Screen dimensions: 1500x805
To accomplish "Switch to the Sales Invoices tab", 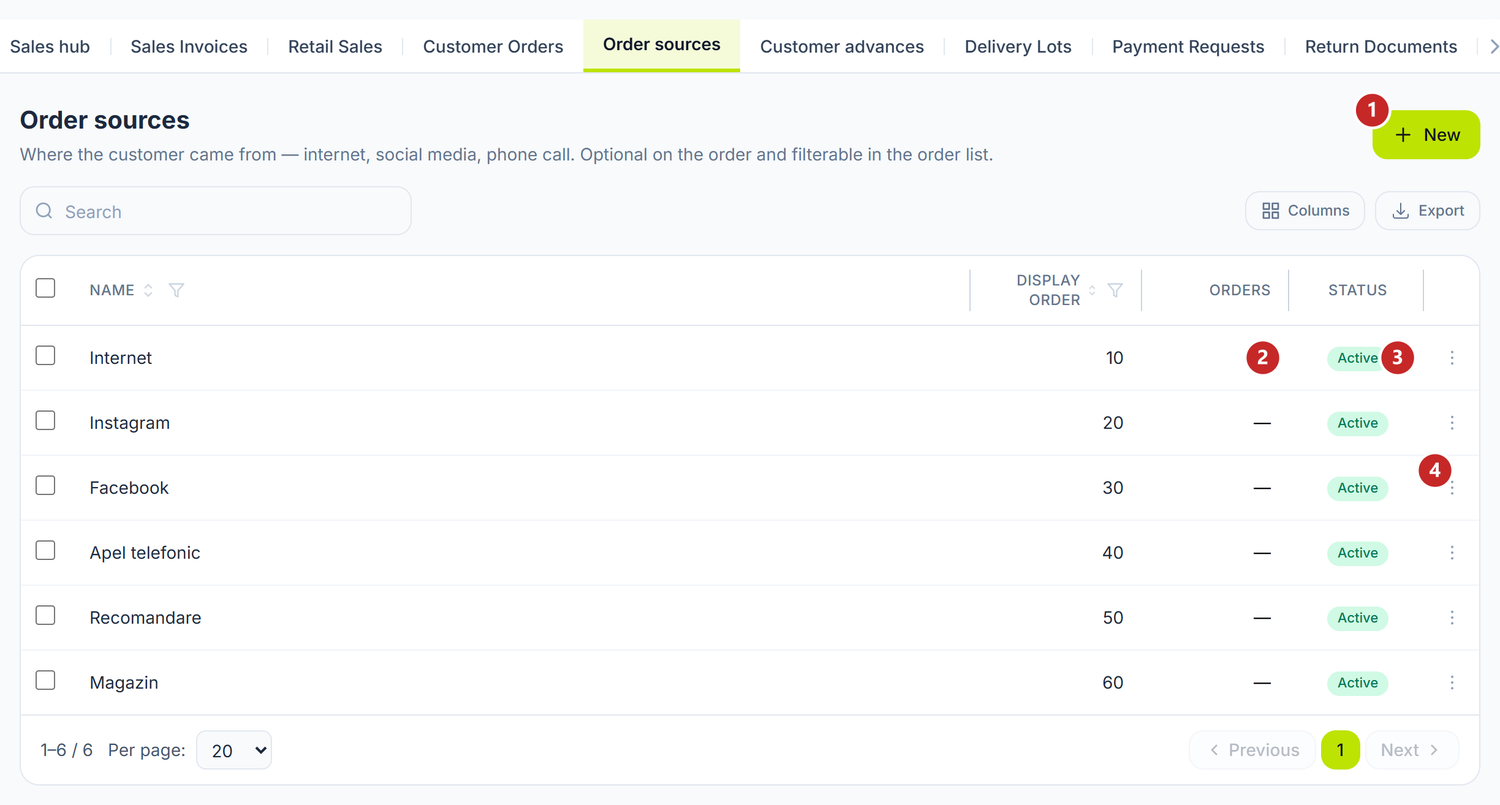I will [189, 46].
